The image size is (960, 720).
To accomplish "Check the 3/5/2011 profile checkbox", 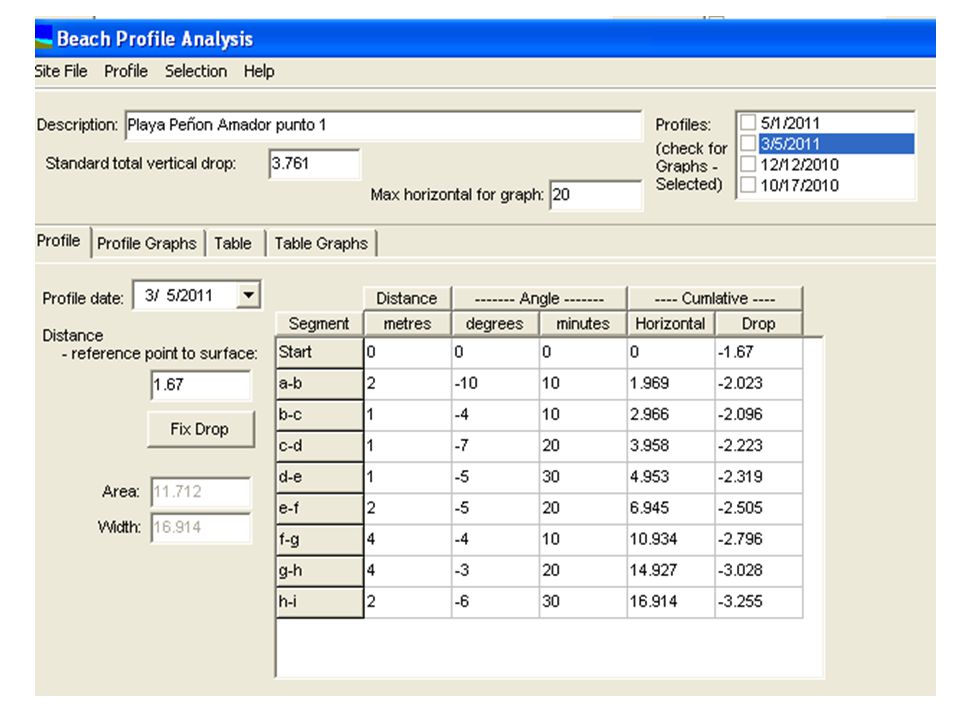I will tap(748, 143).
